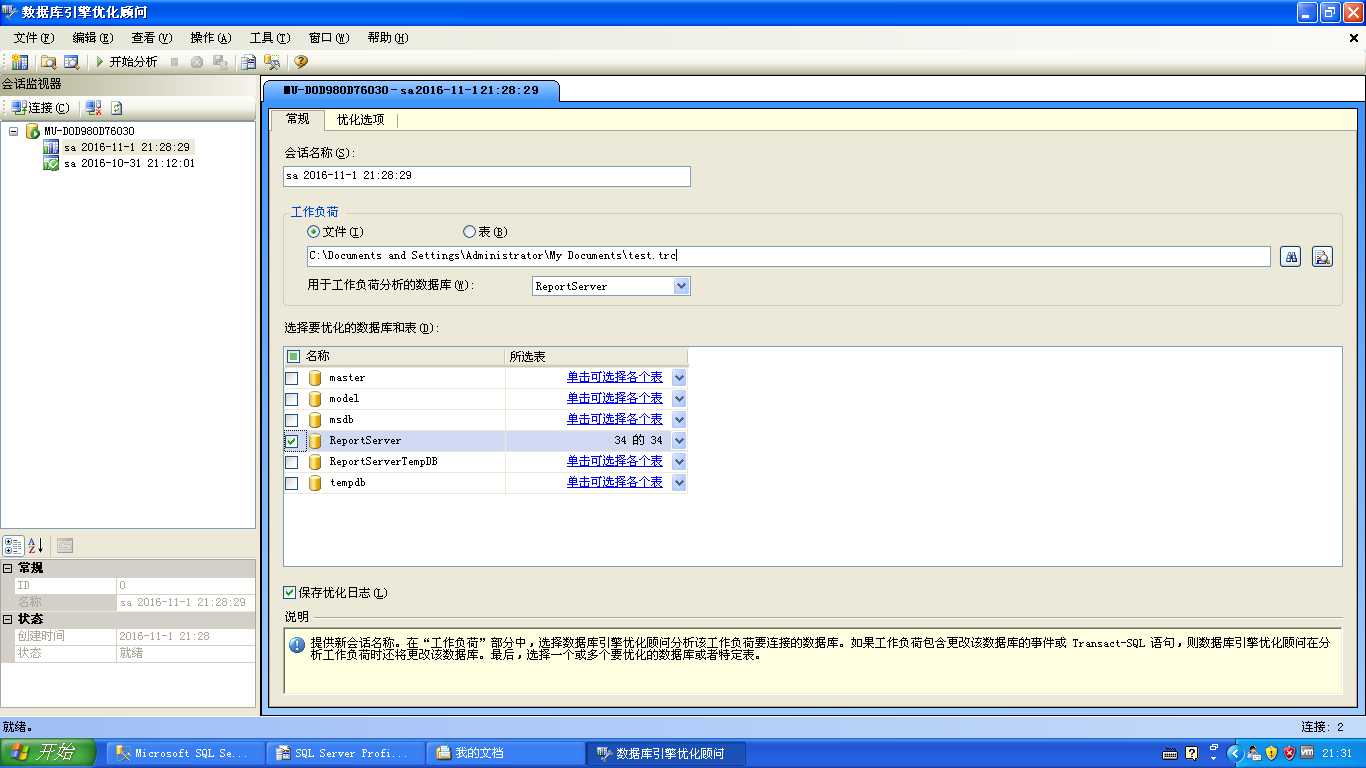Open the 34 的 34 dropdown for ReportServer
Screen dimensions: 1366x768
click(679, 441)
